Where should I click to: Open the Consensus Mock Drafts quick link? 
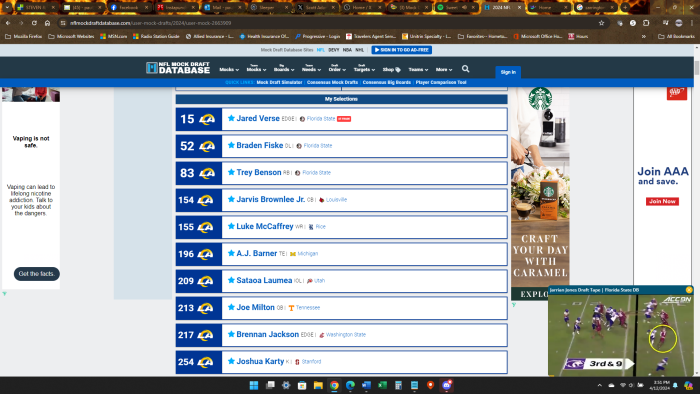[x=333, y=83]
